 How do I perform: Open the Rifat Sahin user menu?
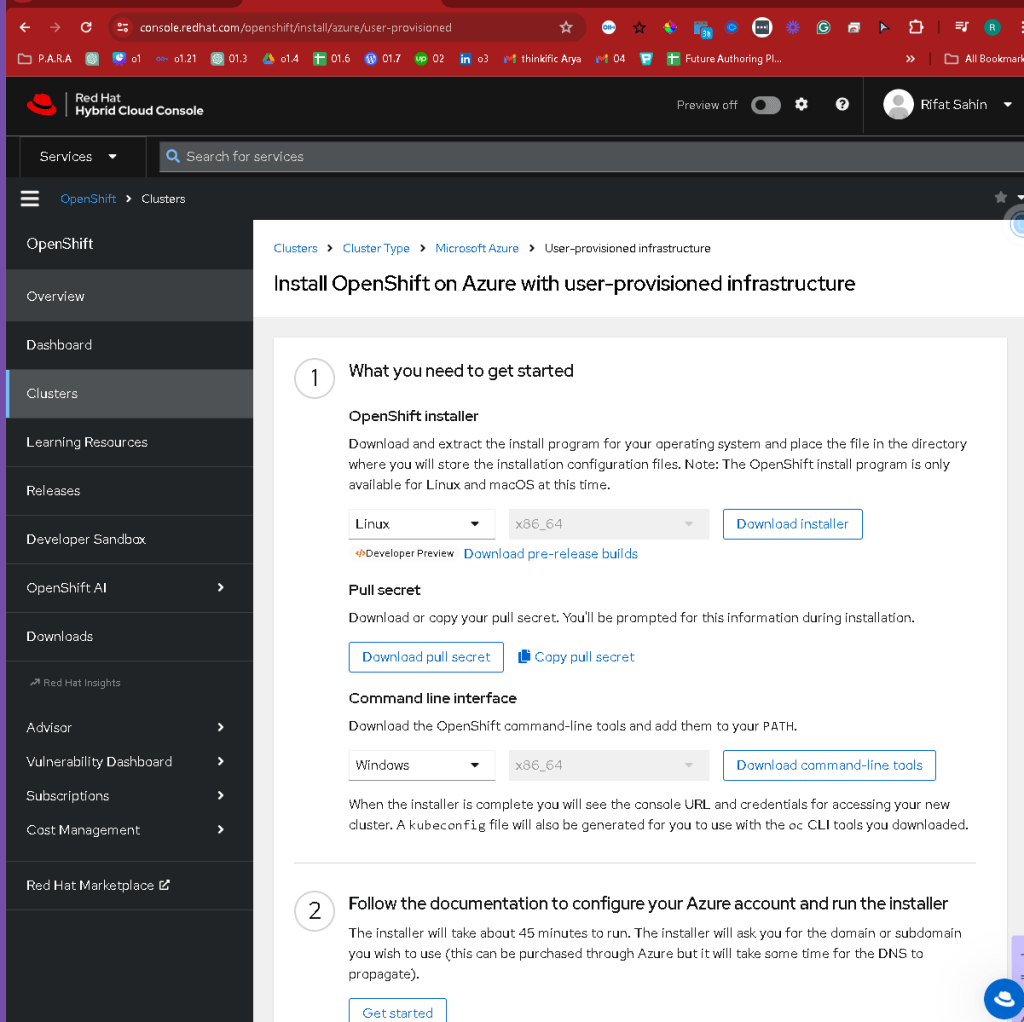(x=947, y=104)
